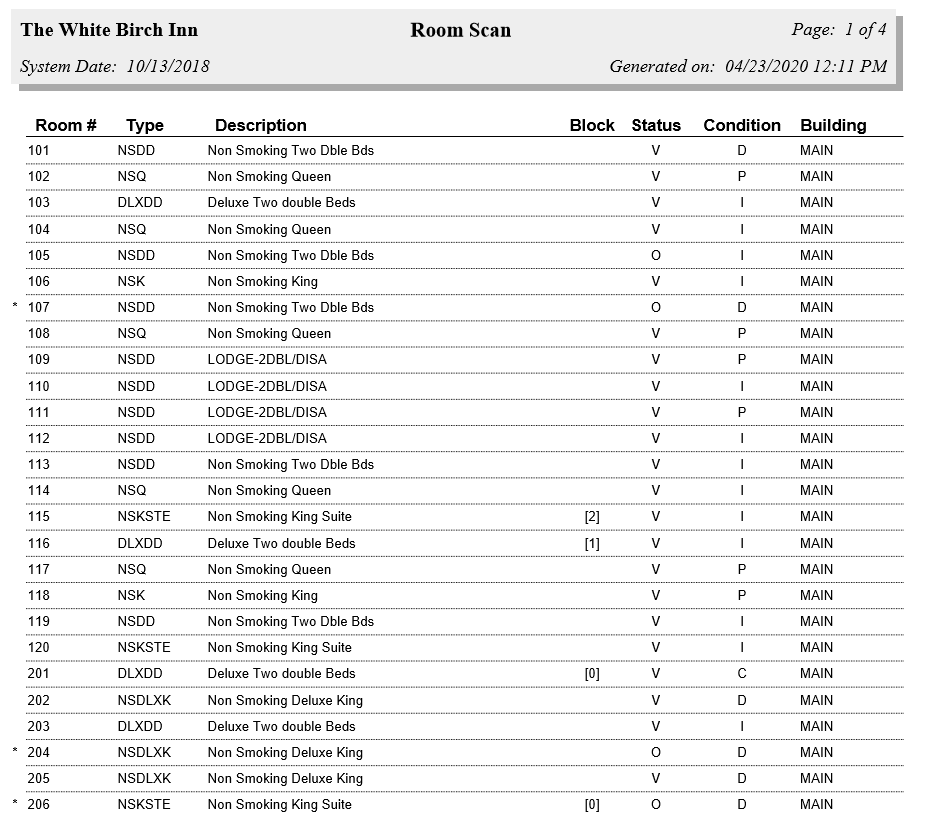Screen dimensions: 925x816
Task: Click 'Generated on: 04/23/2020 12:11 PM'
Action: [x=748, y=65]
